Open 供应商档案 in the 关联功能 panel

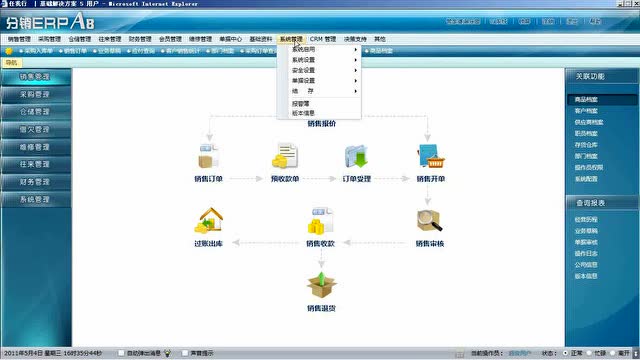[589, 122]
